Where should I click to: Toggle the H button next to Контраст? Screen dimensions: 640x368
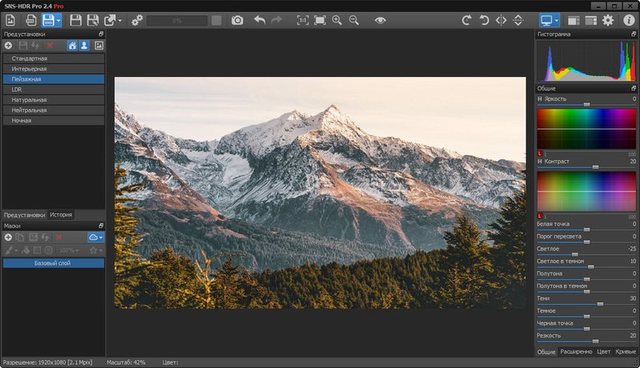coord(540,162)
